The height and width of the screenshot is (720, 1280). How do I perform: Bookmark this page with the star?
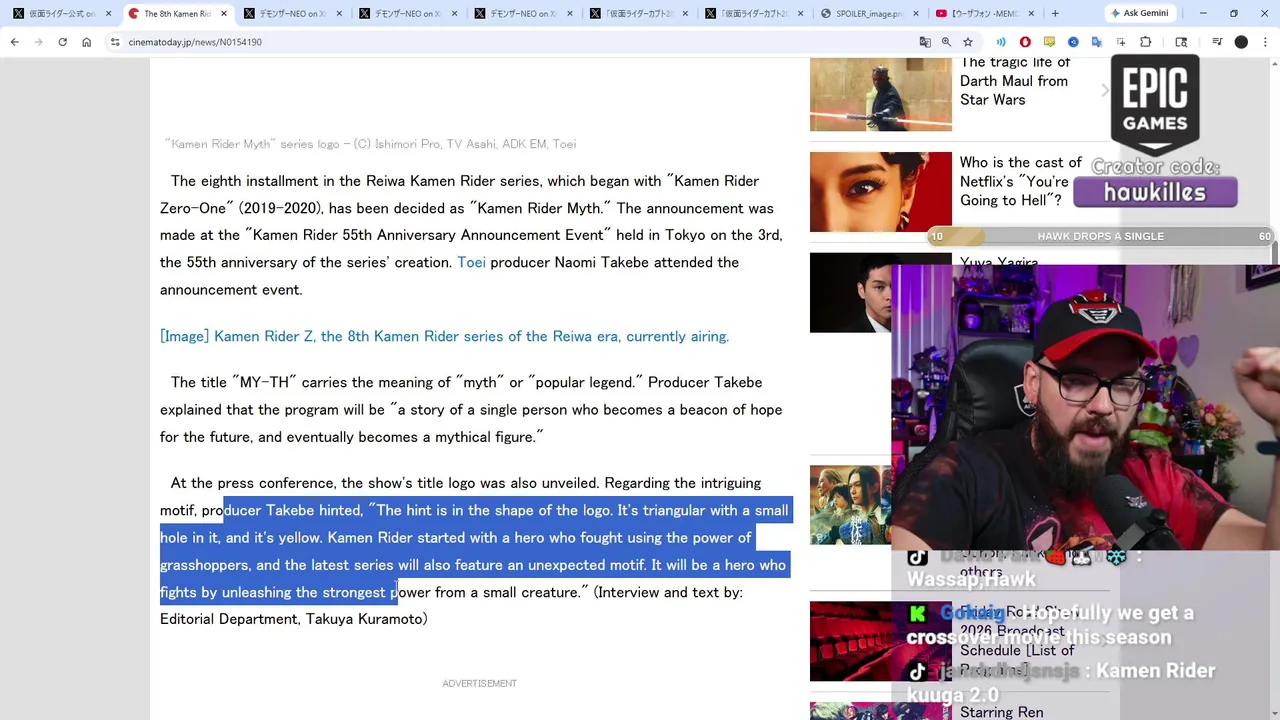pos(968,42)
